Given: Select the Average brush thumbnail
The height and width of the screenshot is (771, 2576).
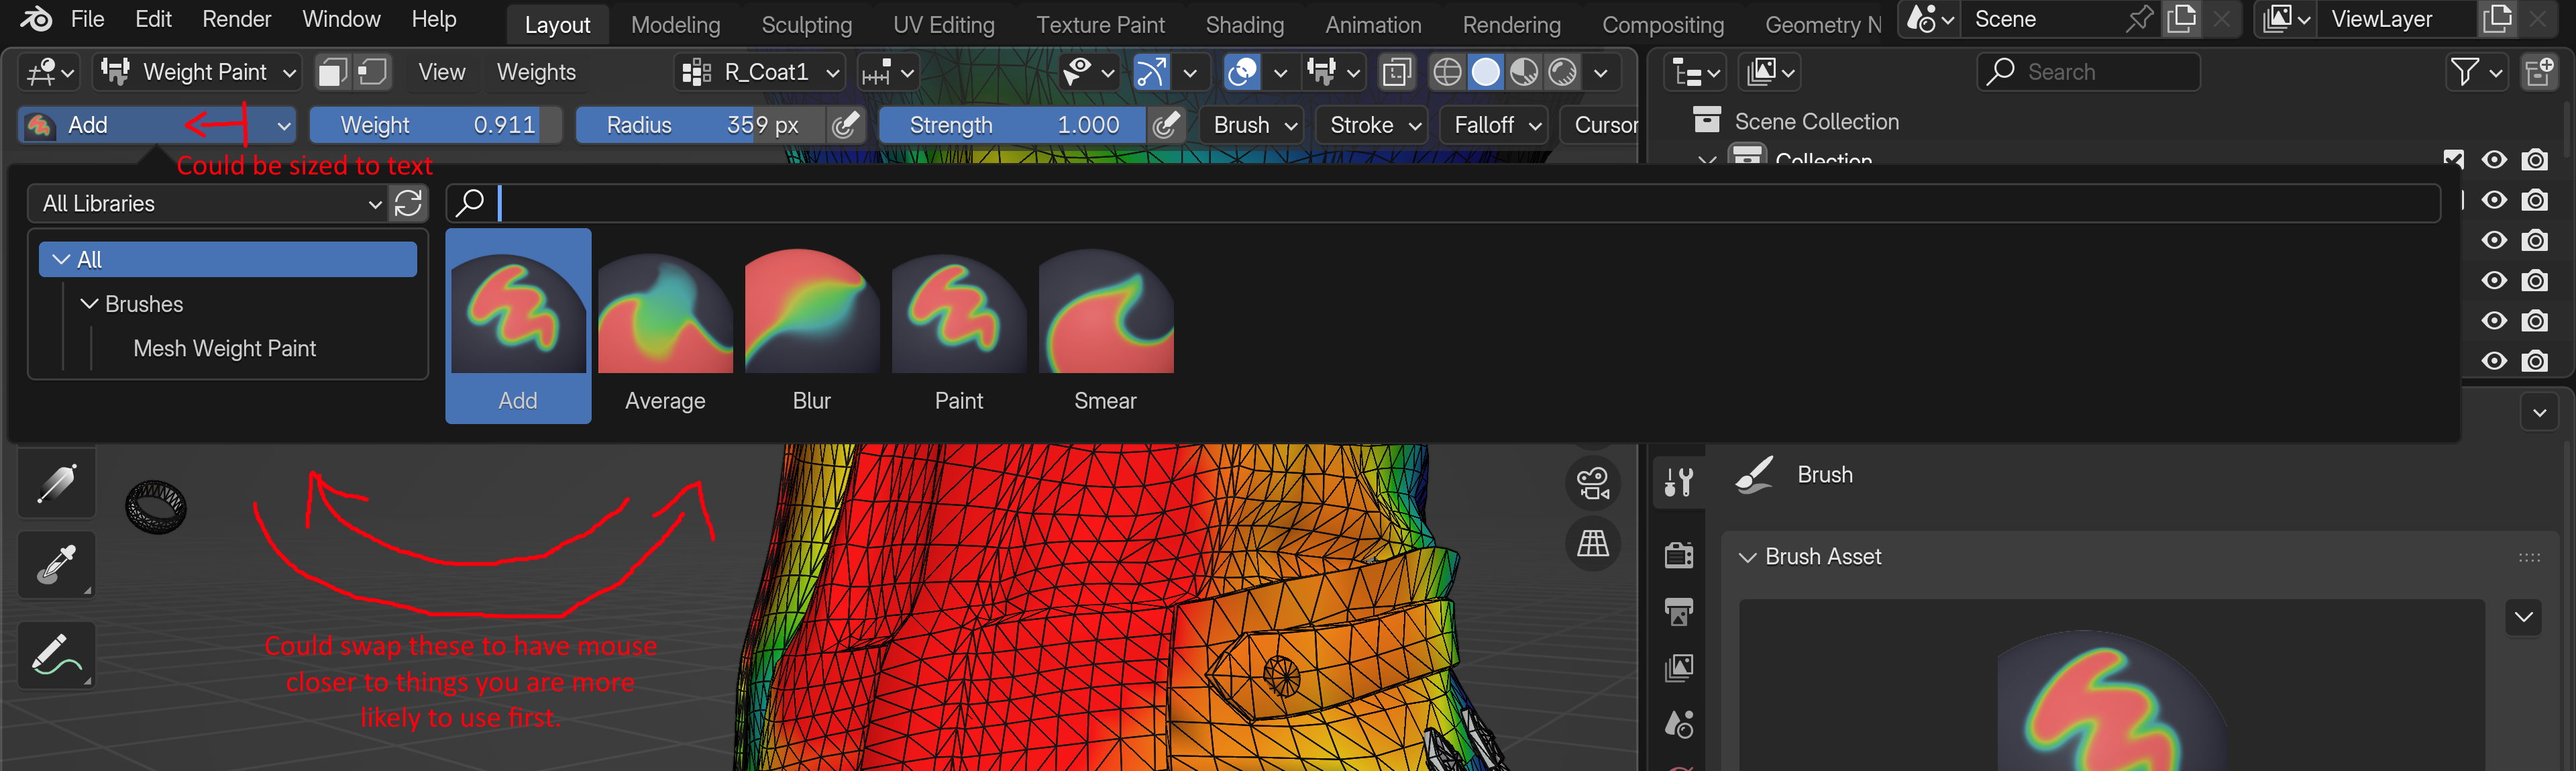Looking at the screenshot, I should pyautogui.click(x=665, y=326).
